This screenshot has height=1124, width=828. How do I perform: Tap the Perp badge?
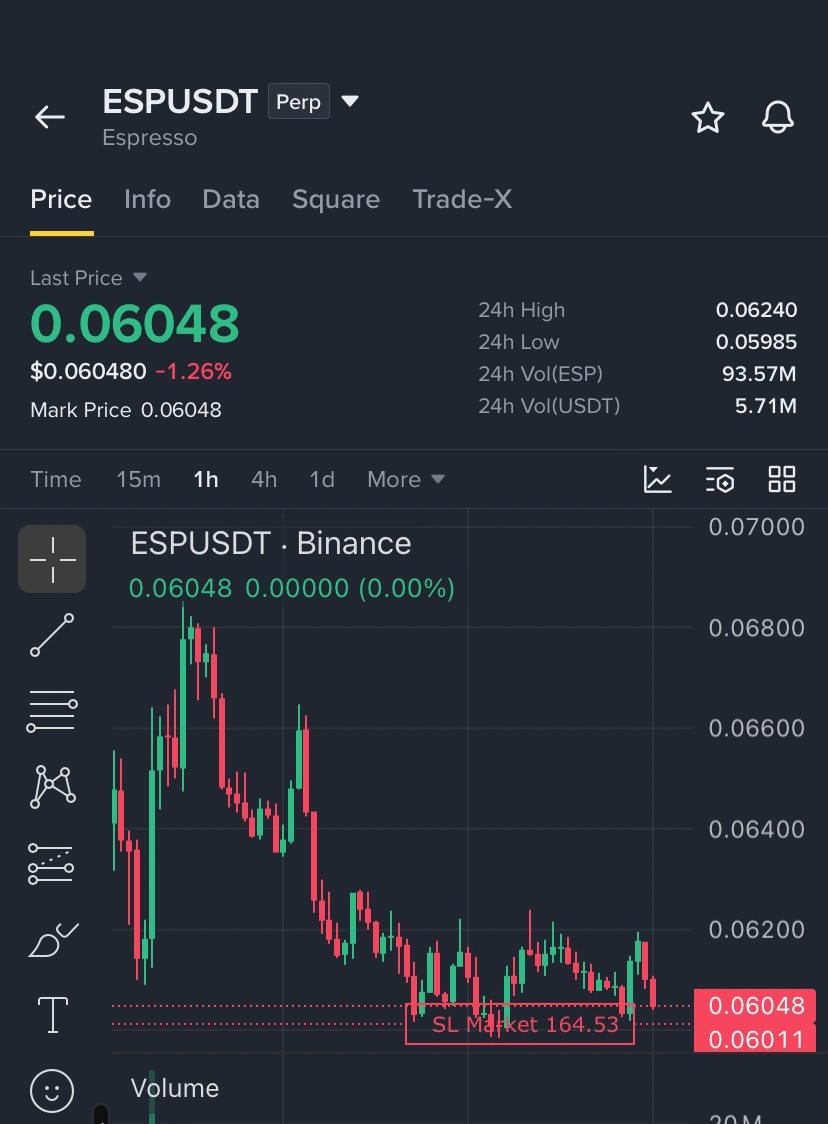pyautogui.click(x=299, y=102)
